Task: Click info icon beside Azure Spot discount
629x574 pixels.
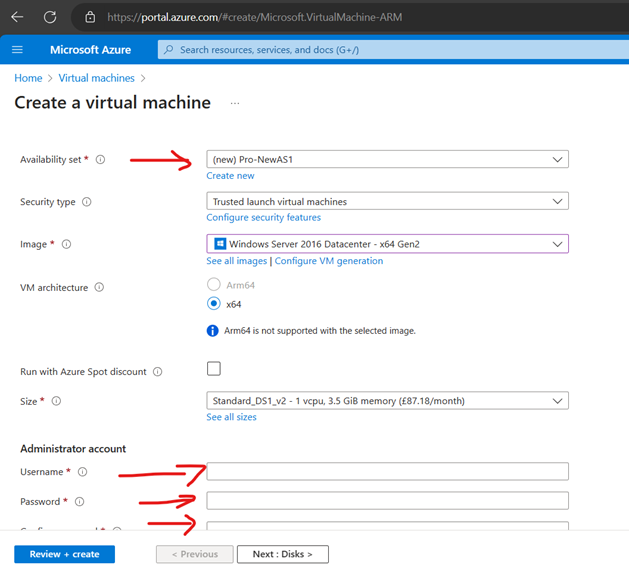Action: click(158, 372)
